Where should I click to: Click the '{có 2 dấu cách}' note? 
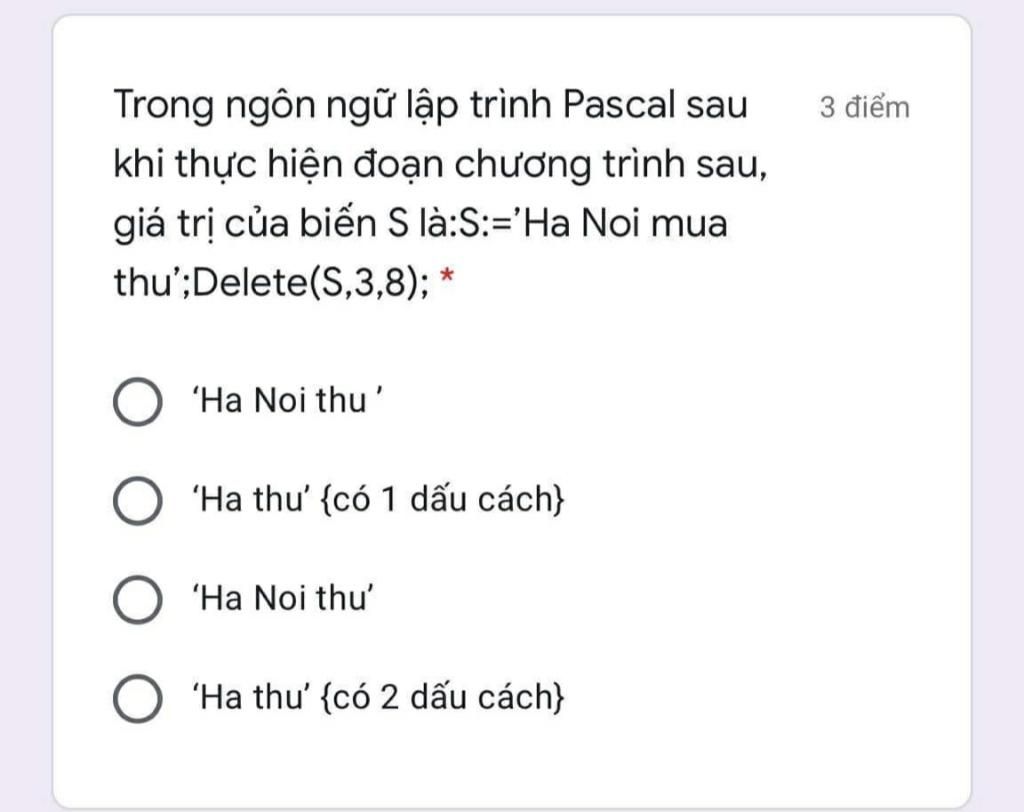click(x=443, y=697)
